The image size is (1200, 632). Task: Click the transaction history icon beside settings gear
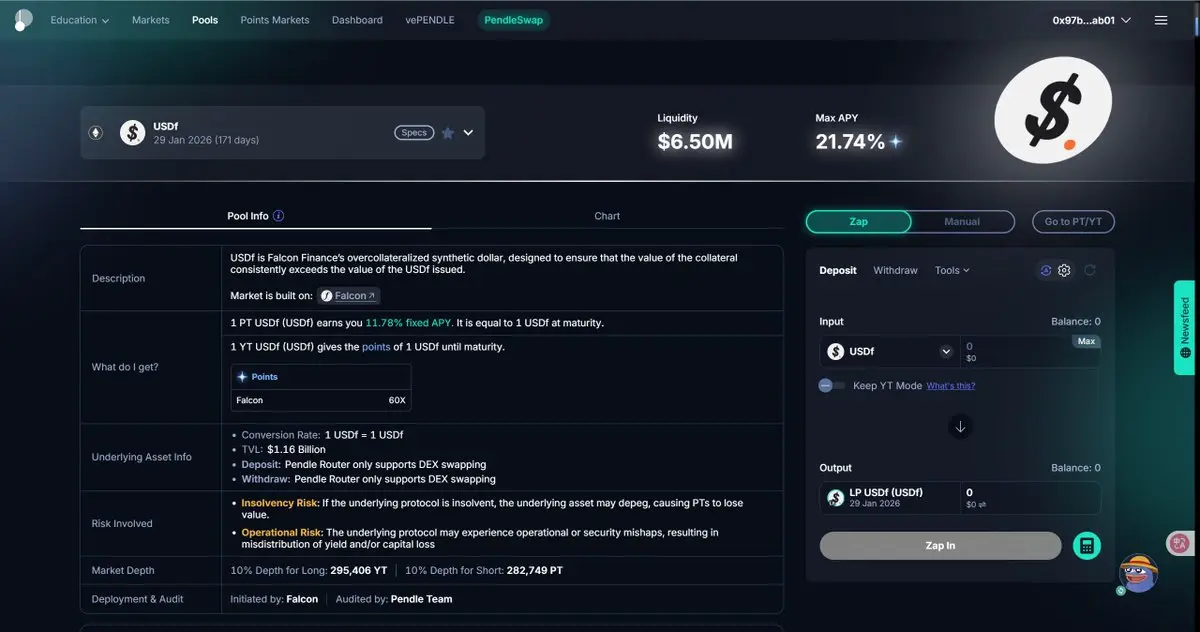[x=1046, y=270]
